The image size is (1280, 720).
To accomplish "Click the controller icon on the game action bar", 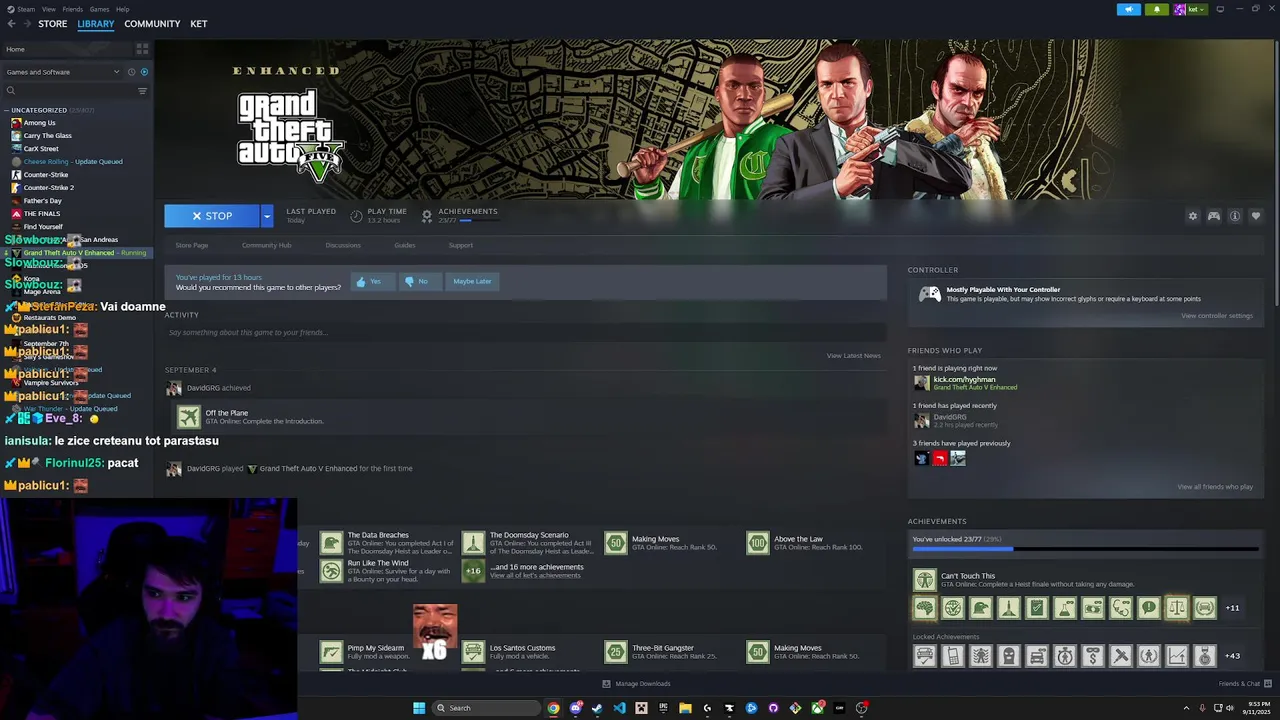I will click(1214, 216).
